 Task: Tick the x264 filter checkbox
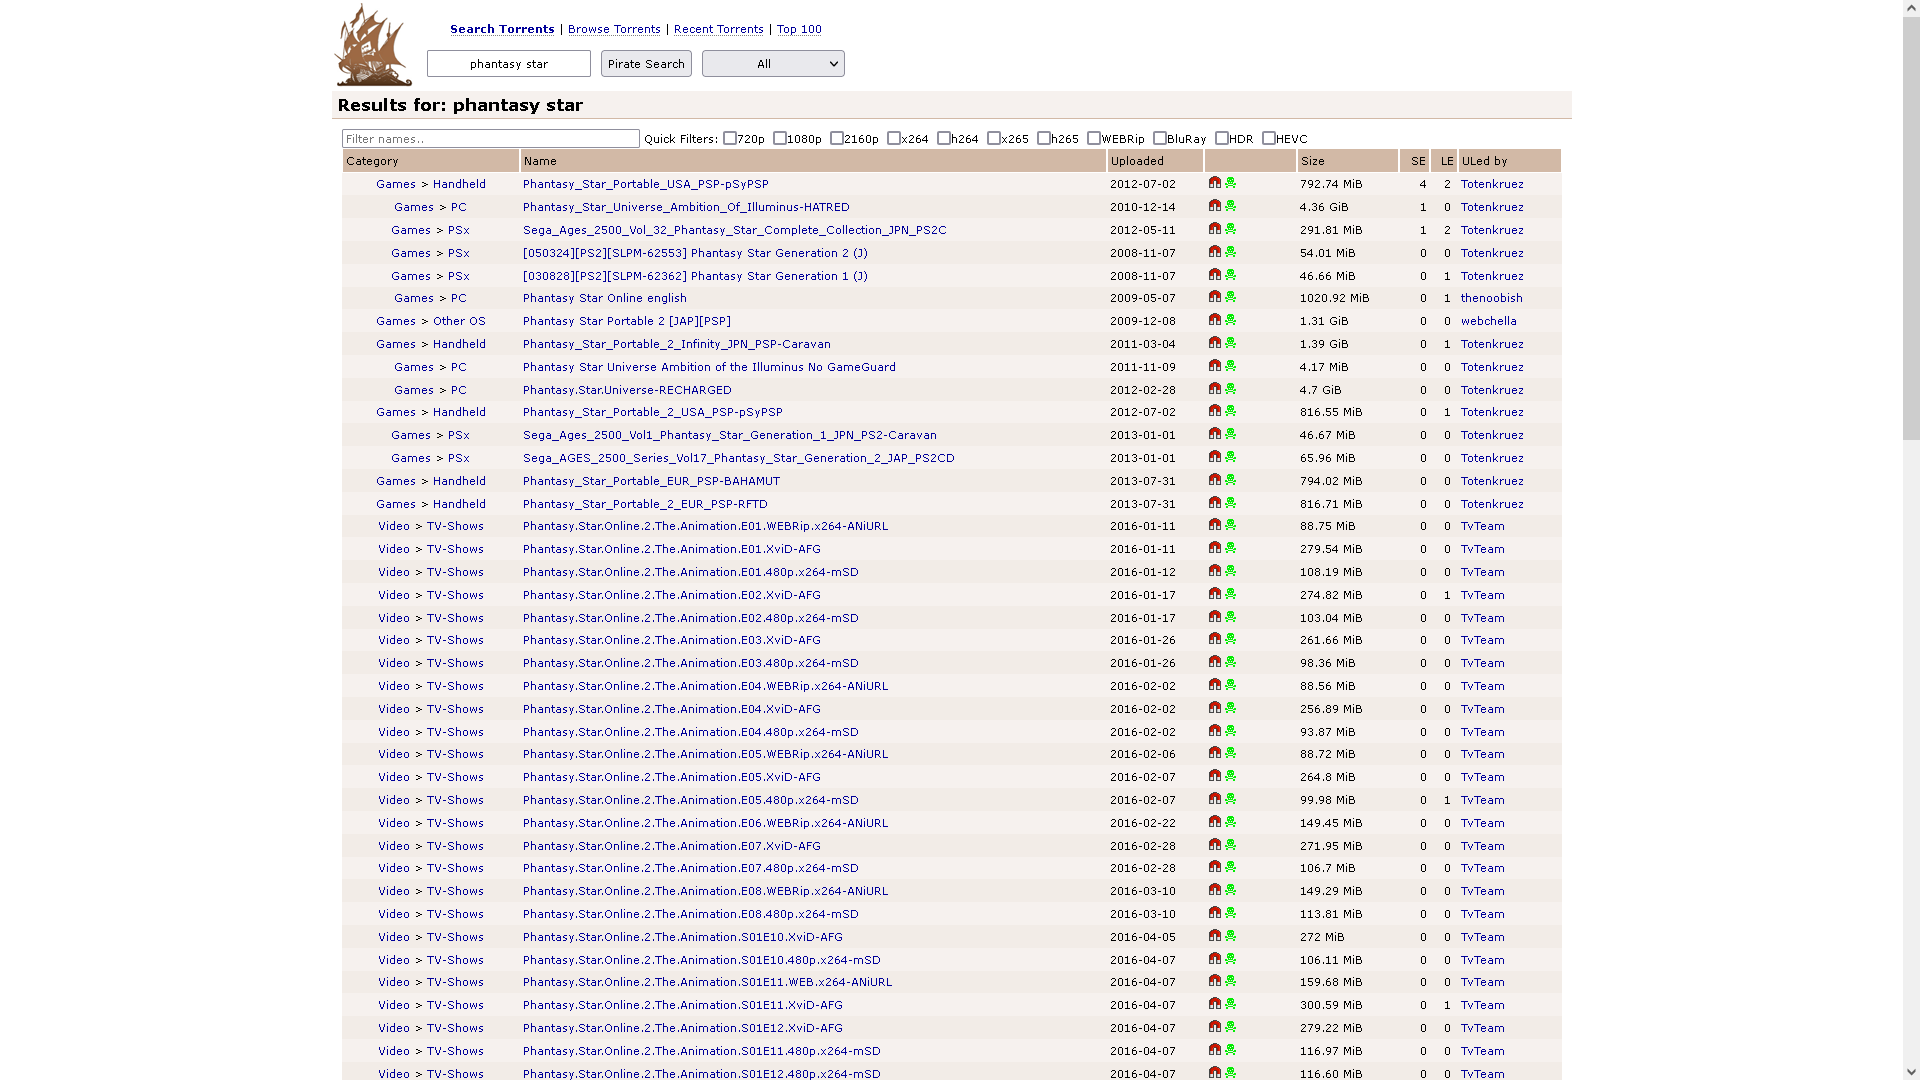(x=894, y=138)
